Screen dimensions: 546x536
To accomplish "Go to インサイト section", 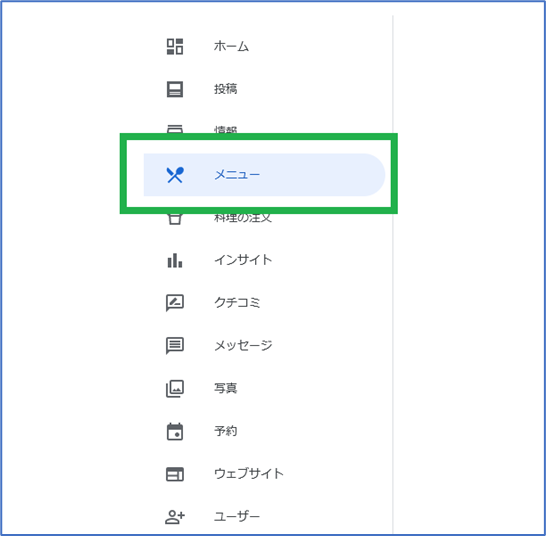I will coord(243,260).
